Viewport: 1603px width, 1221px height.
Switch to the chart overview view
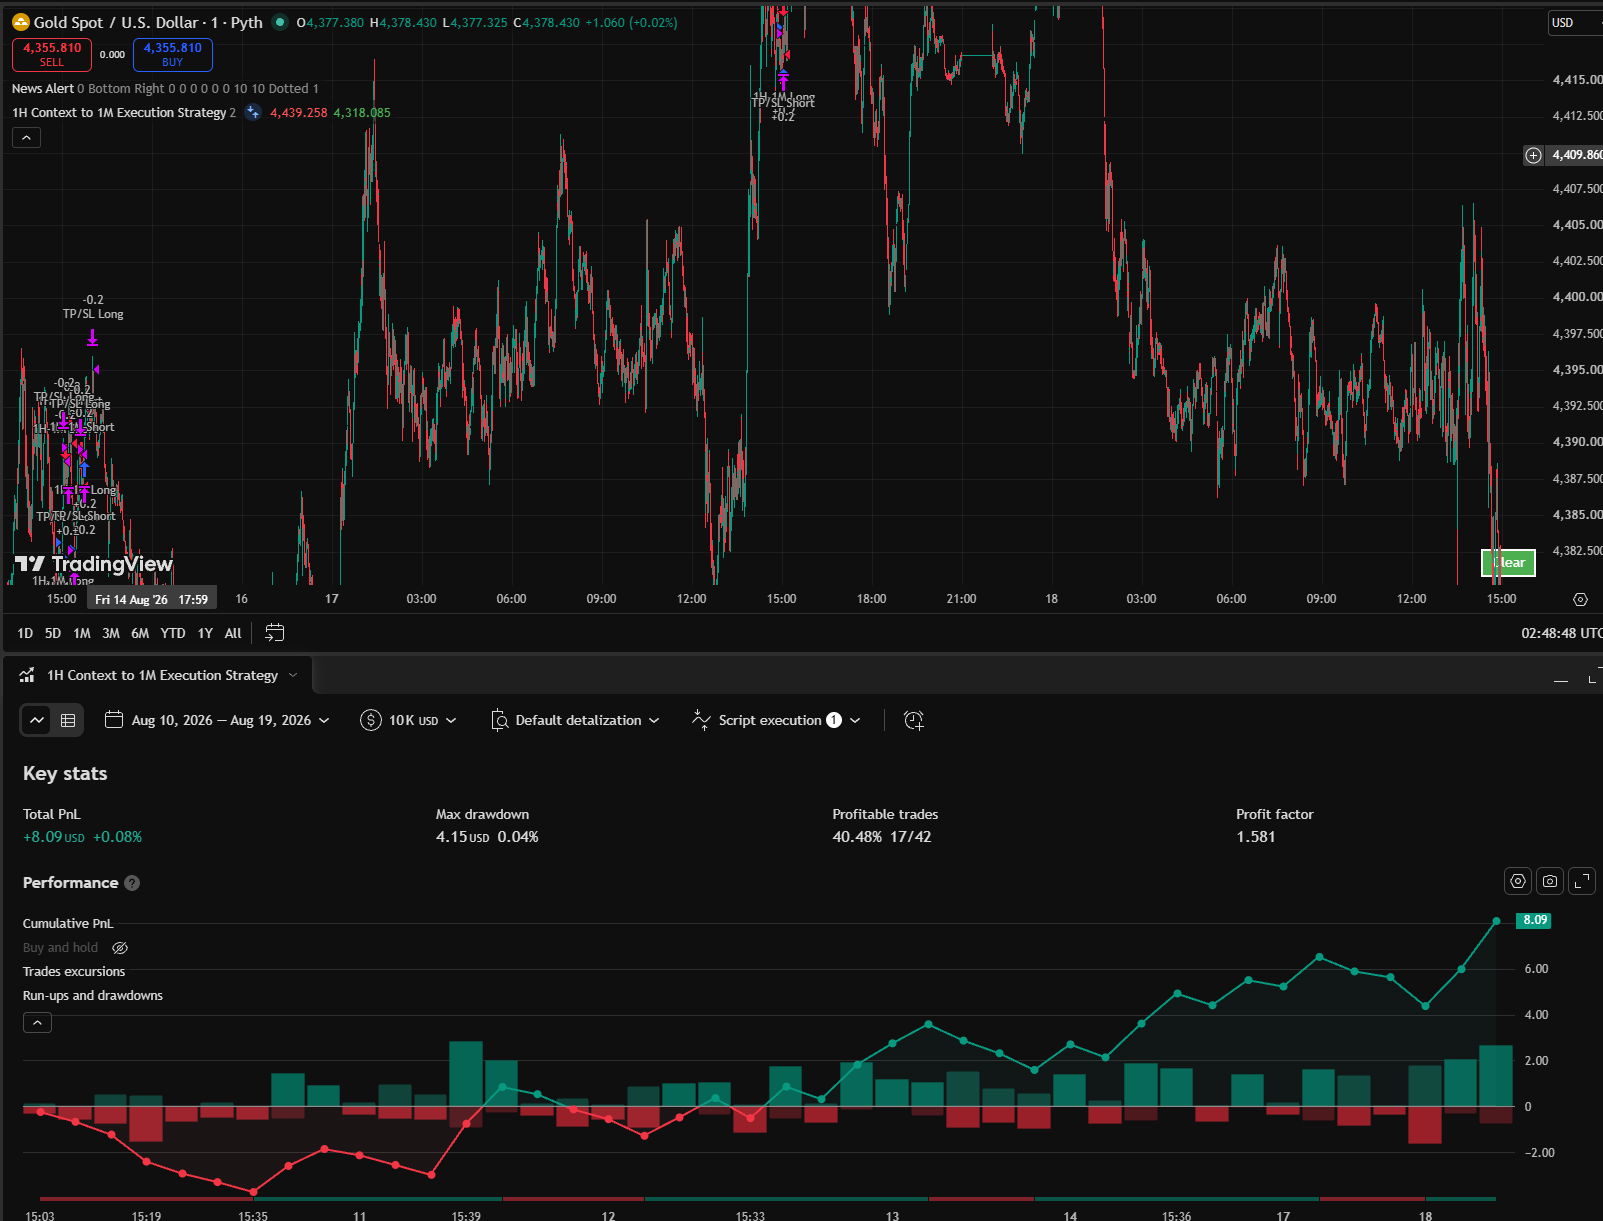(x=37, y=720)
